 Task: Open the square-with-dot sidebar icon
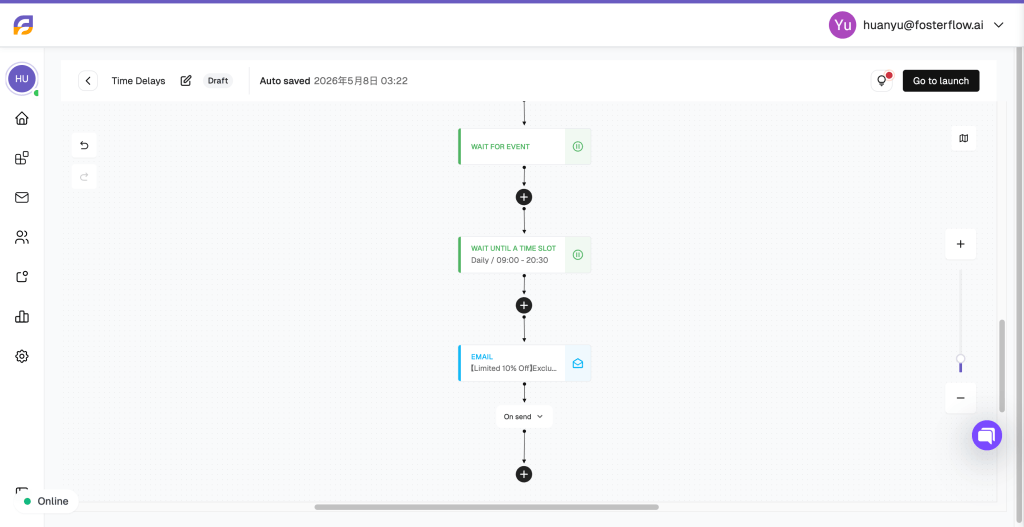[22, 277]
